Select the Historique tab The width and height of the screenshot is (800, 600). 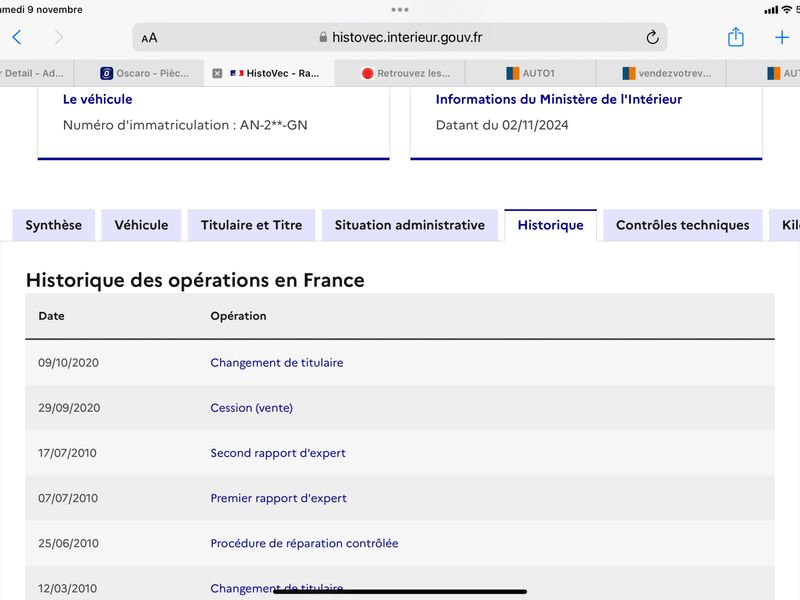click(551, 225)
